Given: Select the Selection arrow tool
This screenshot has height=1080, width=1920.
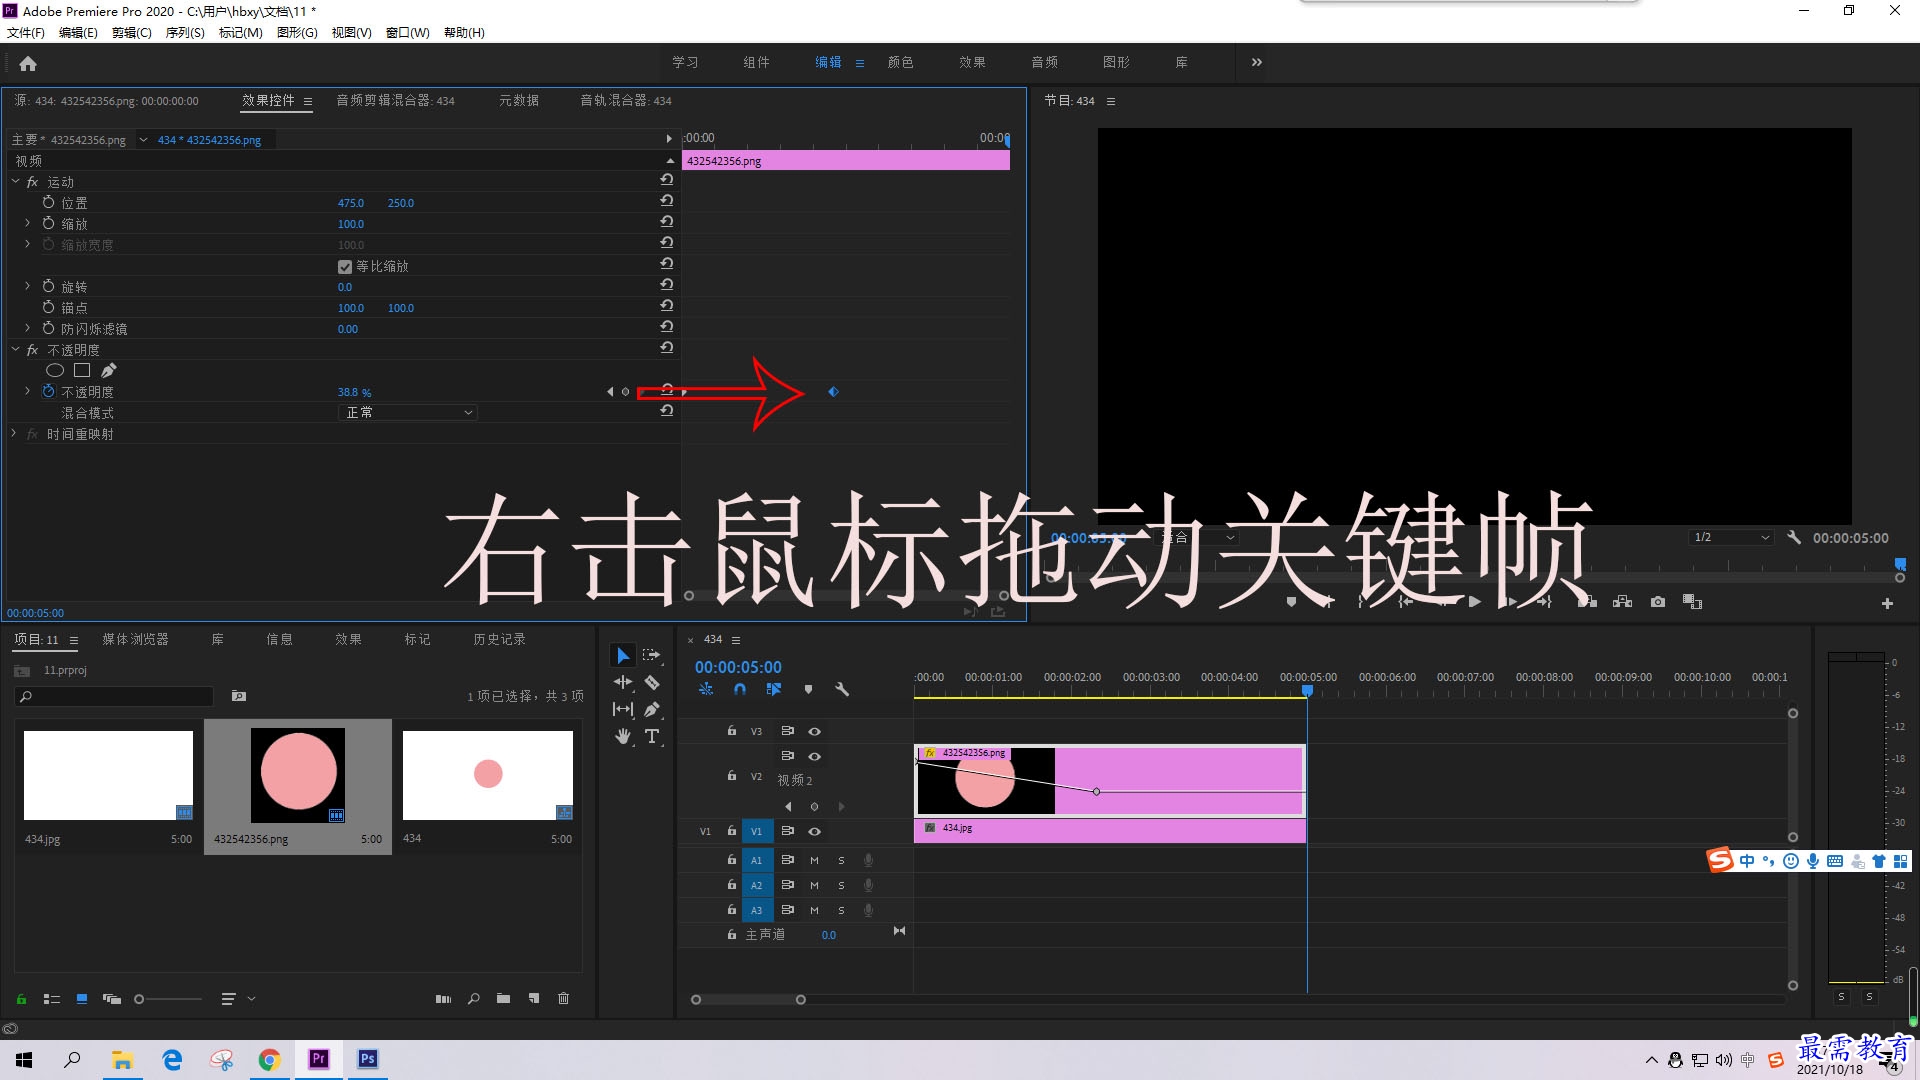Looking at the screenshot, I should click(623, 655).
